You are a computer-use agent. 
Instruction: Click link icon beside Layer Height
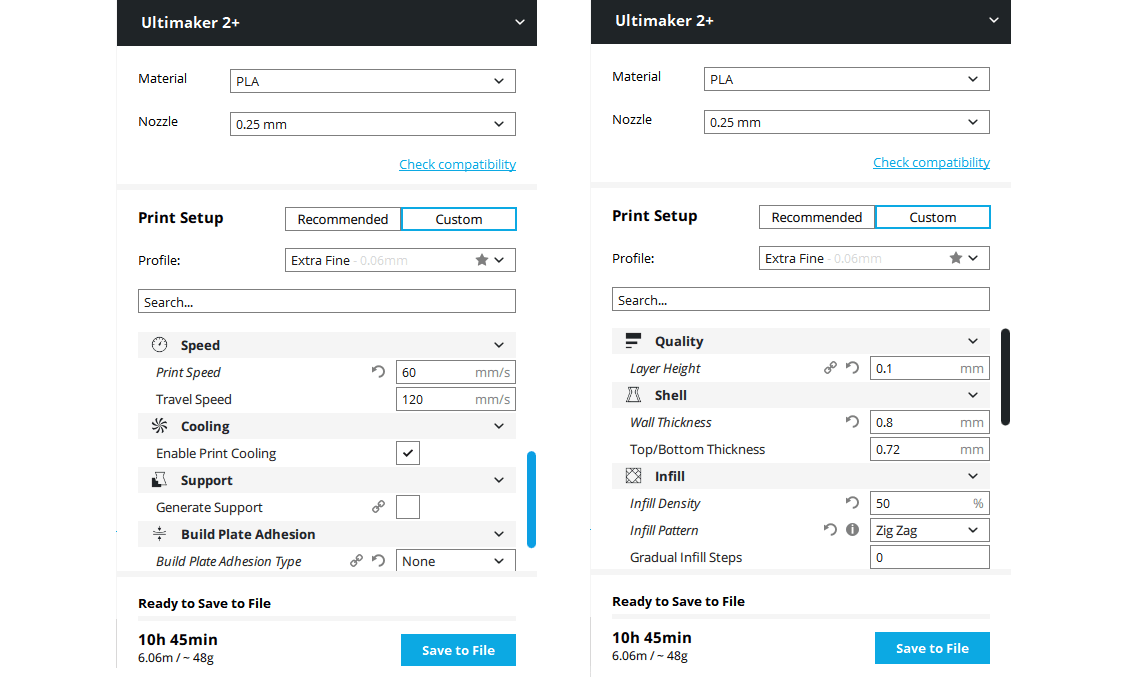coord(830,367)
